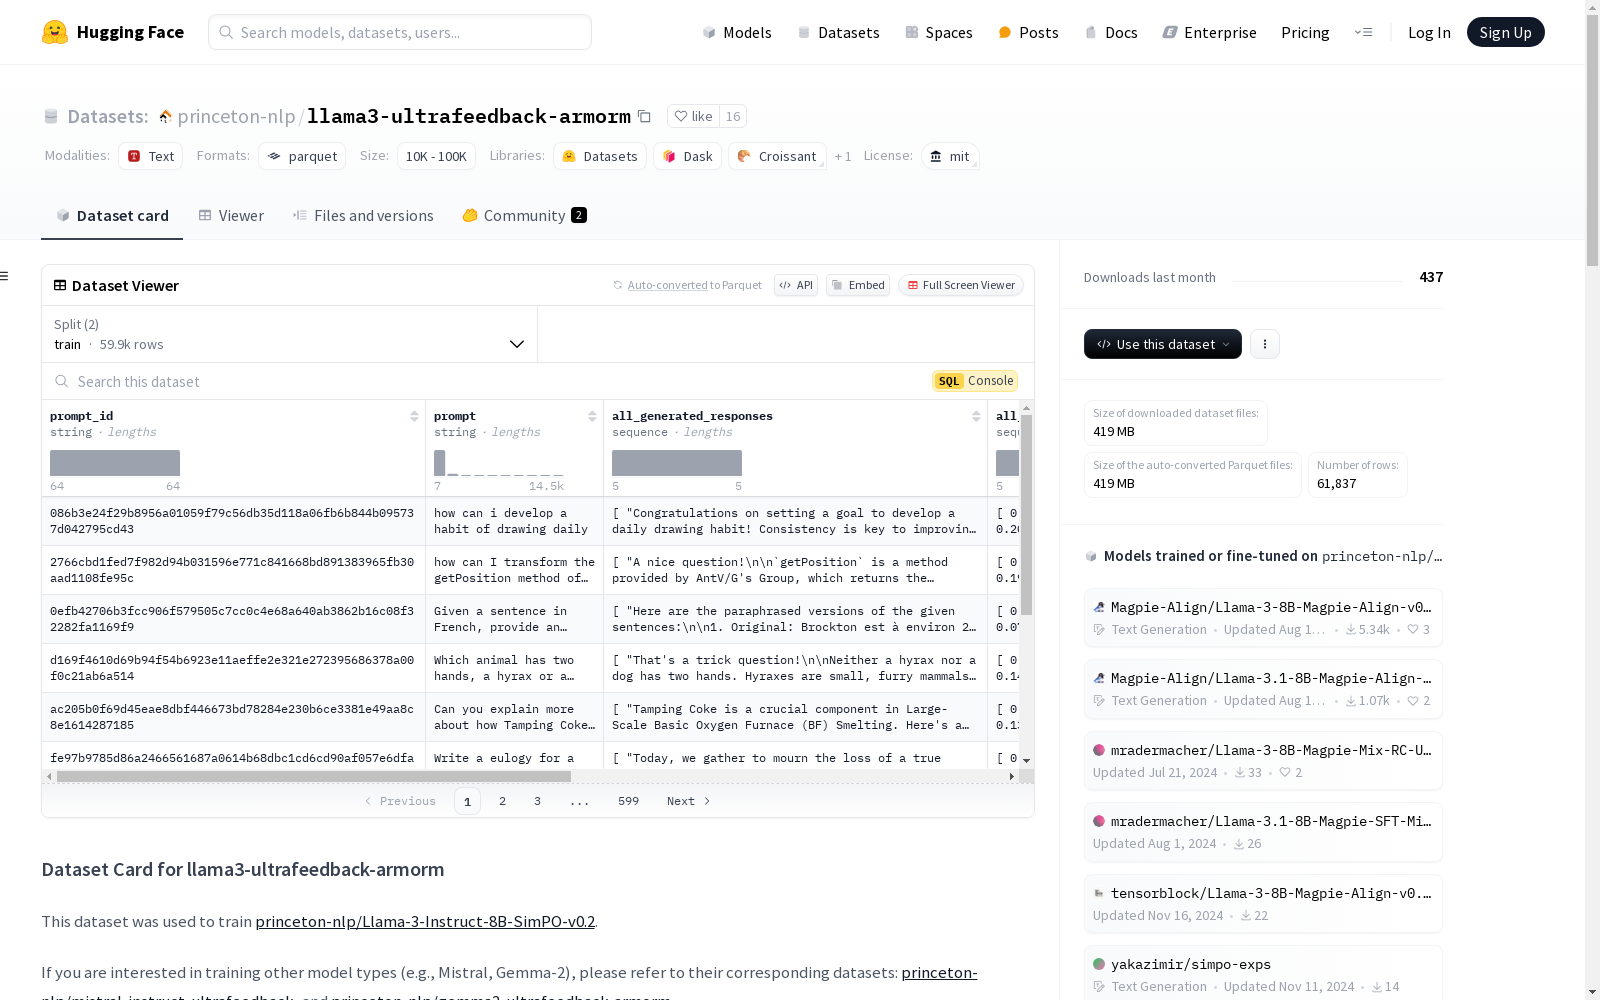Copy the dataset name with the copy icon
The image size is (1600, 1000).
(x=645, y=116)
